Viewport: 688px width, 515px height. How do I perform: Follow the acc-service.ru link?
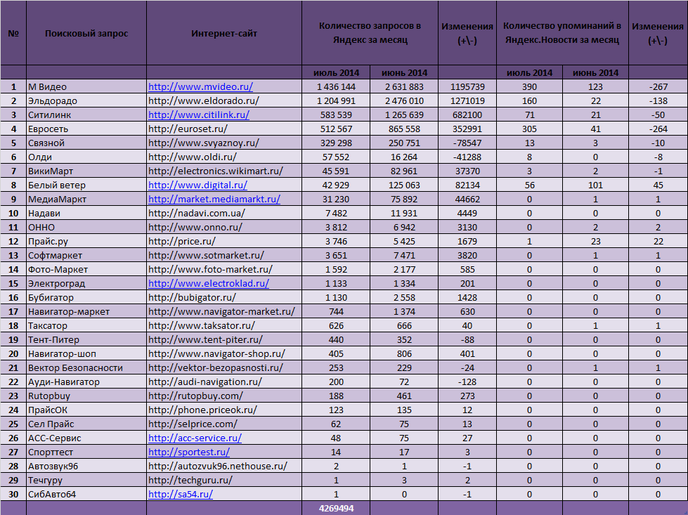tap(195, 438)
